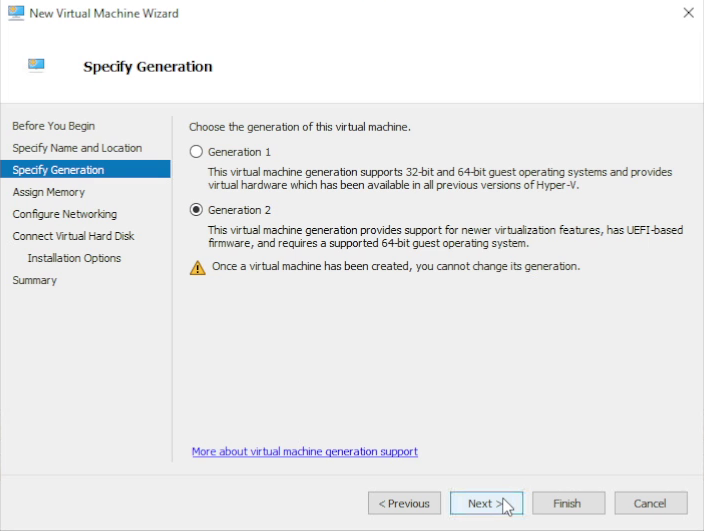Click the Finish button
The height and width of the screenshot is (531, 704).
coord(567,503)
